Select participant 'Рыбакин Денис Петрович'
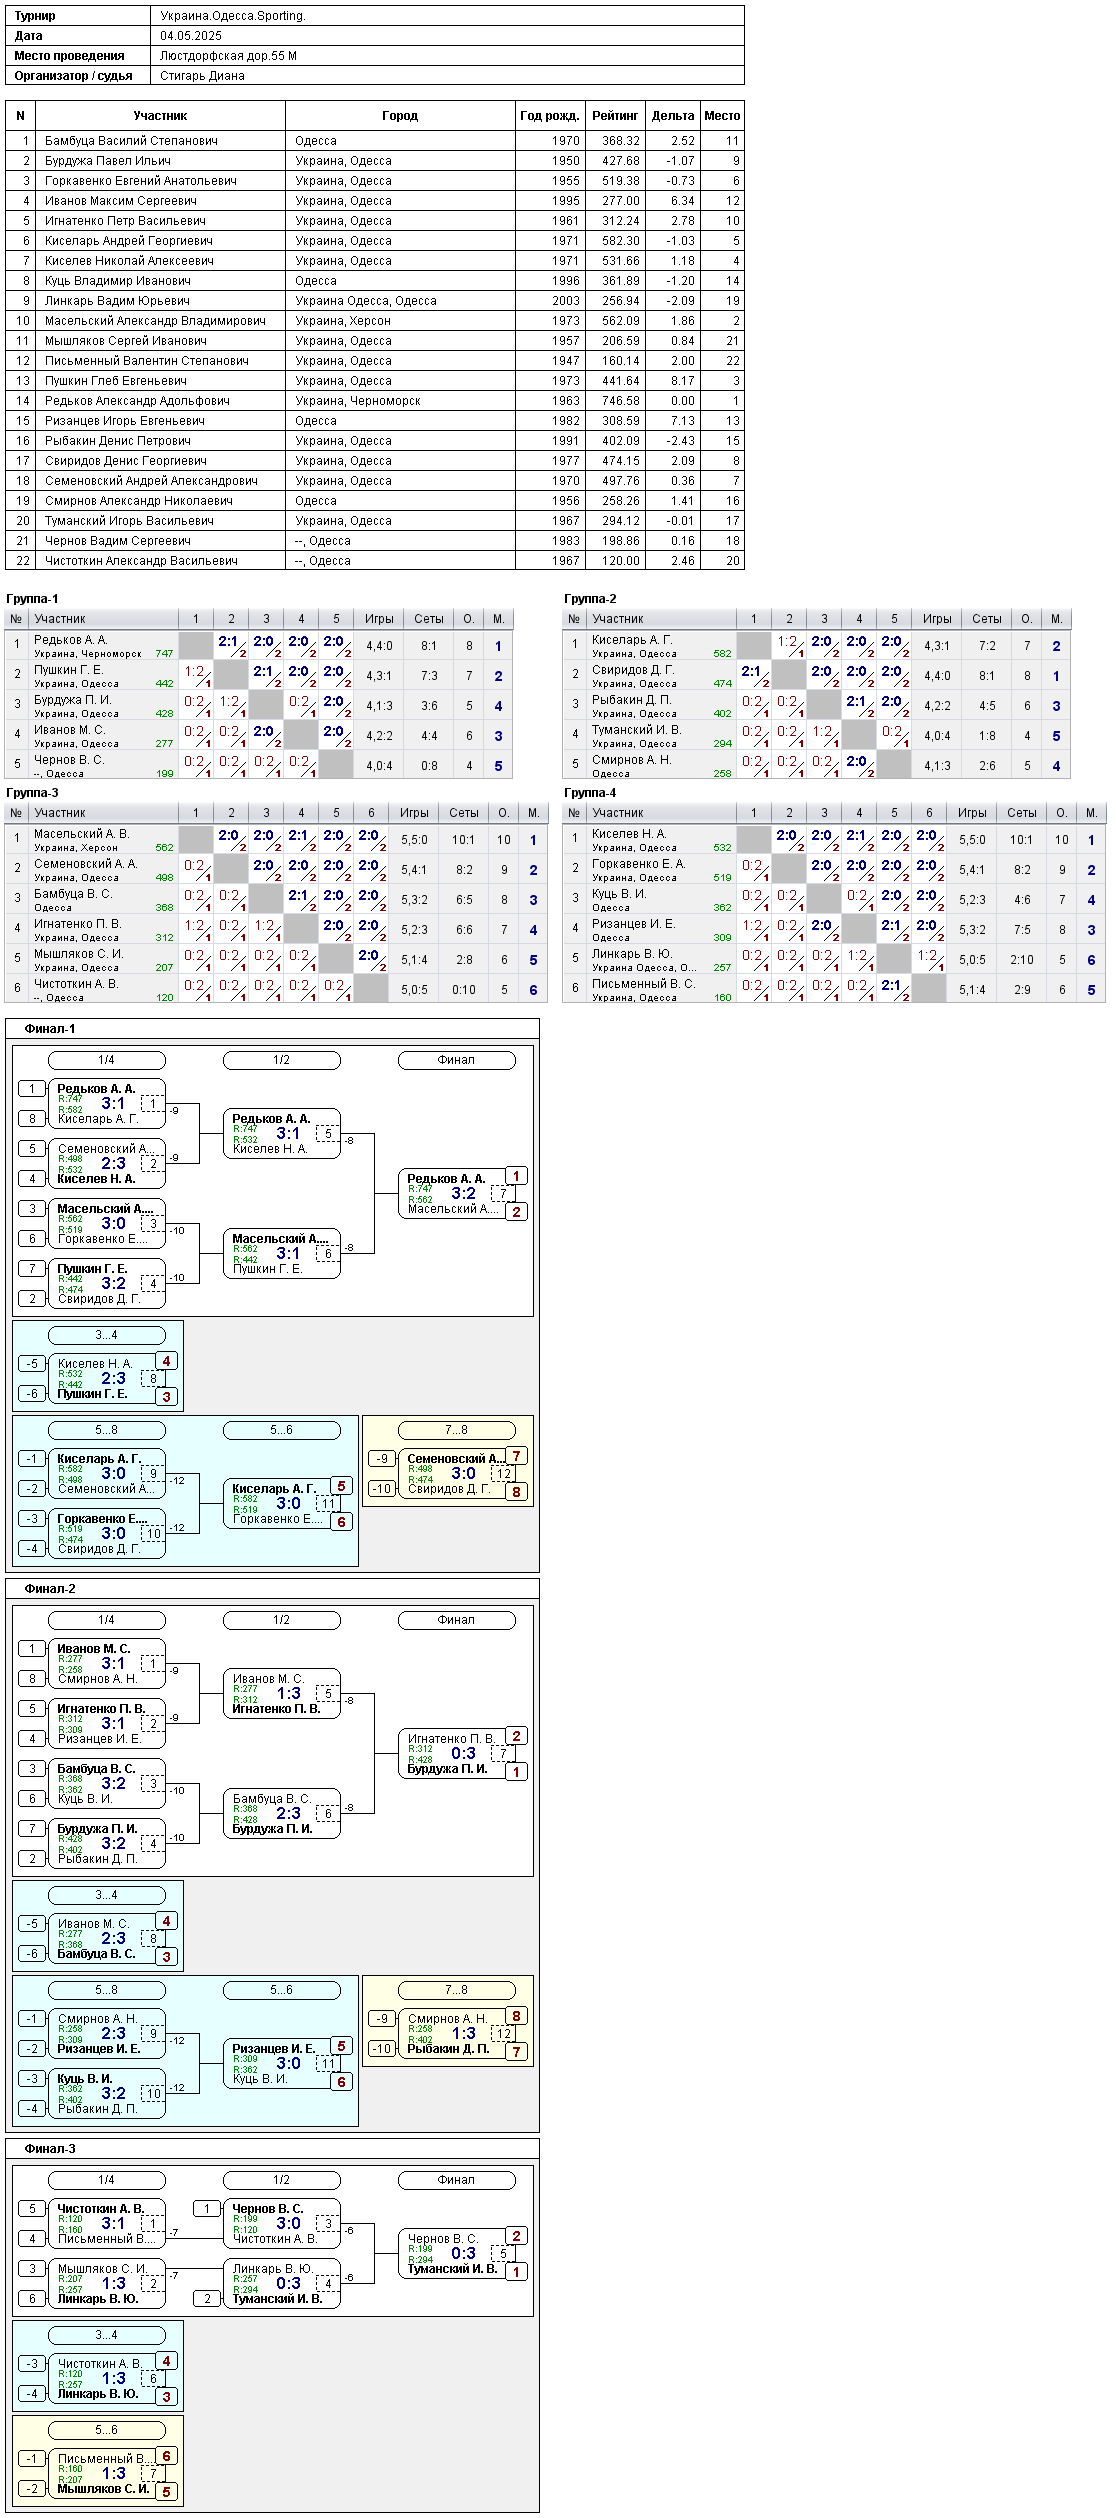 [x=118, y=441]
